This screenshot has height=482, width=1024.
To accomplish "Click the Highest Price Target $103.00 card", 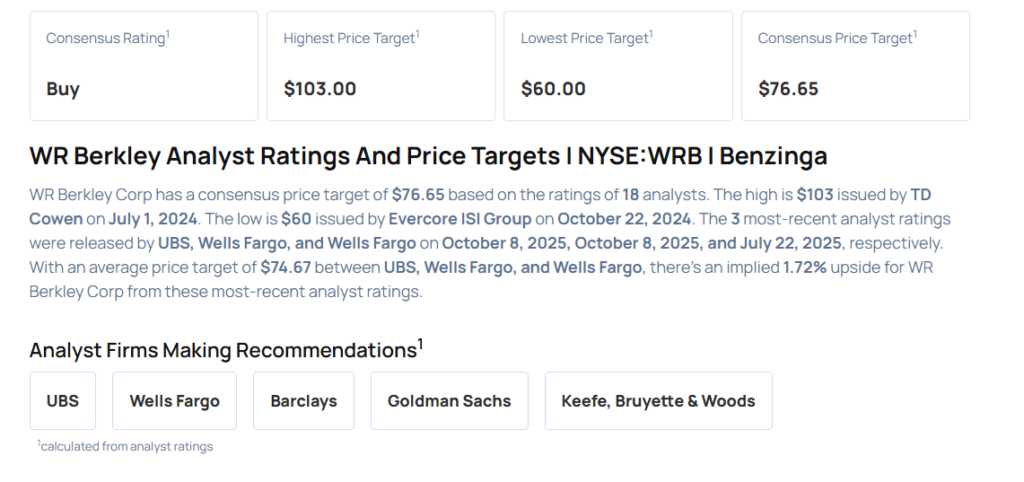I will pyautogui.click(x=380, y=66).
